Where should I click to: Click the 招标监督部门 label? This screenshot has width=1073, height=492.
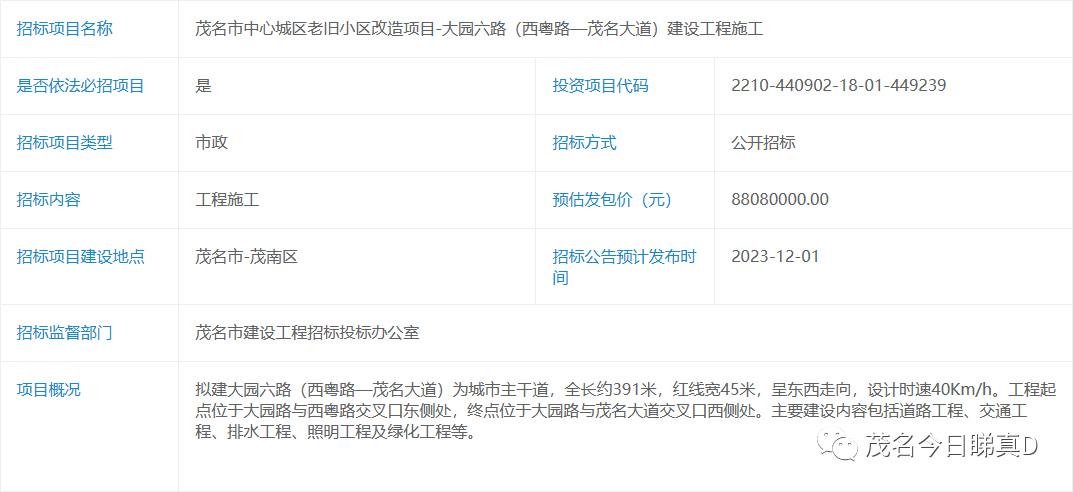[64, 333]
